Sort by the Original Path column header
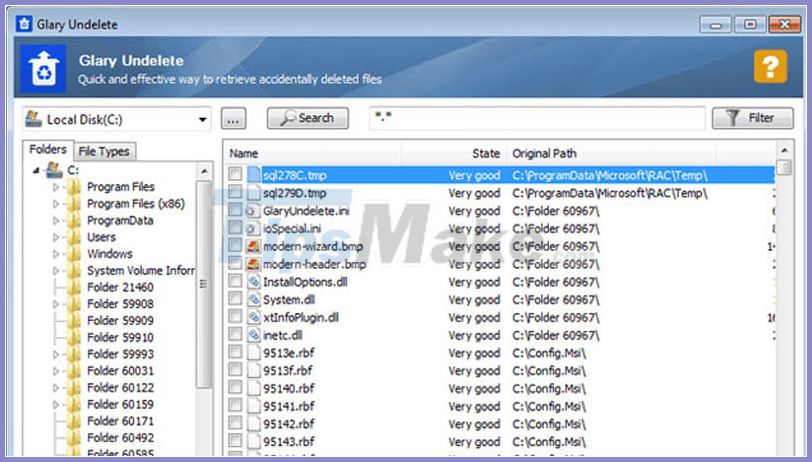 [612, 153]
